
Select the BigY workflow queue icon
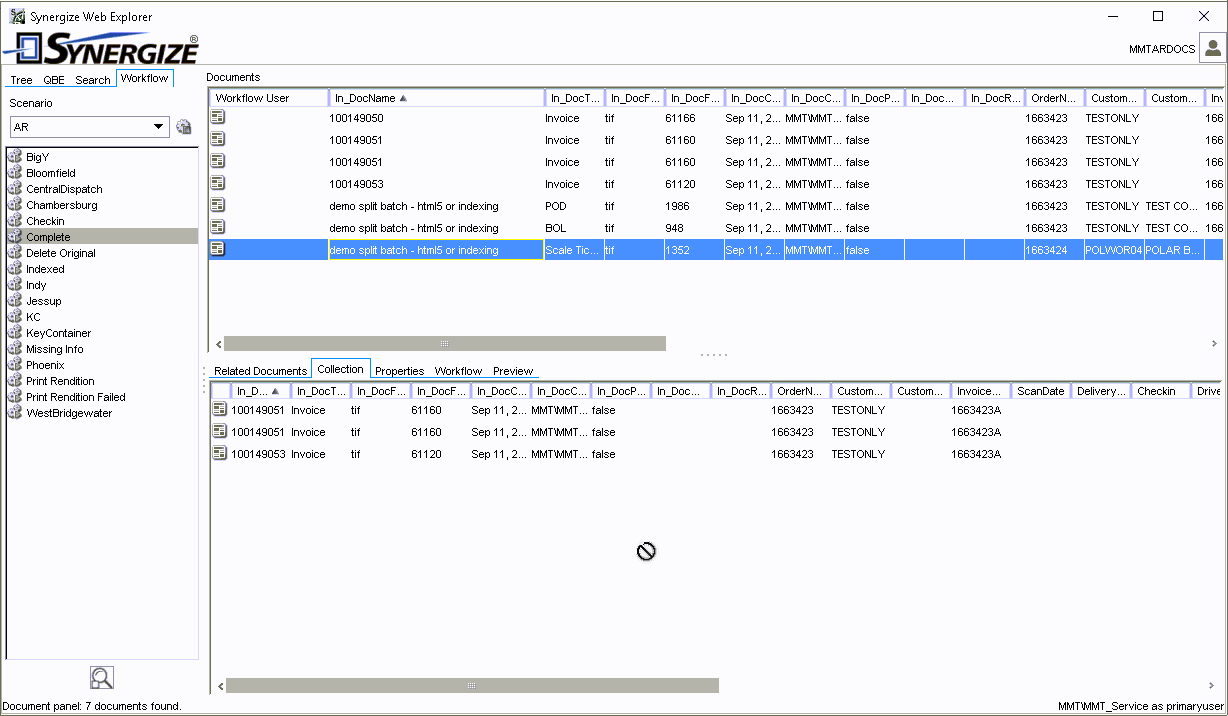15,157
